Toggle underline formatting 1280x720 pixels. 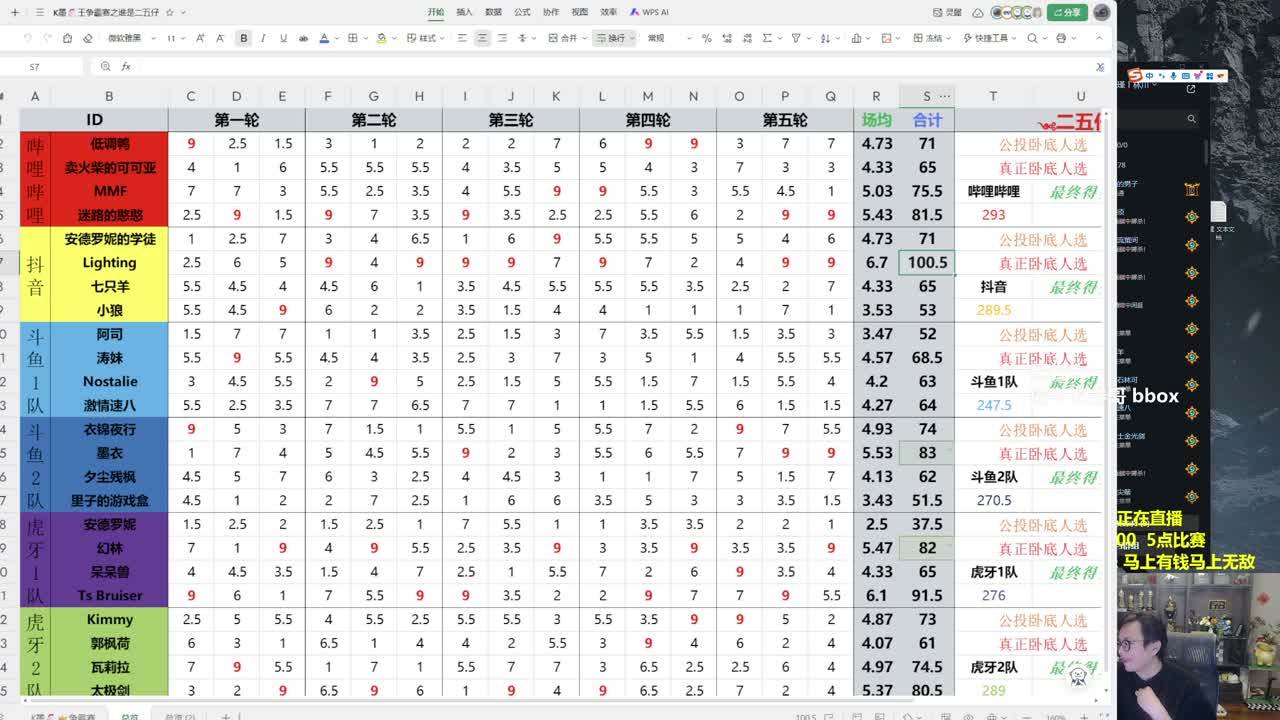[x=283, y=38]
